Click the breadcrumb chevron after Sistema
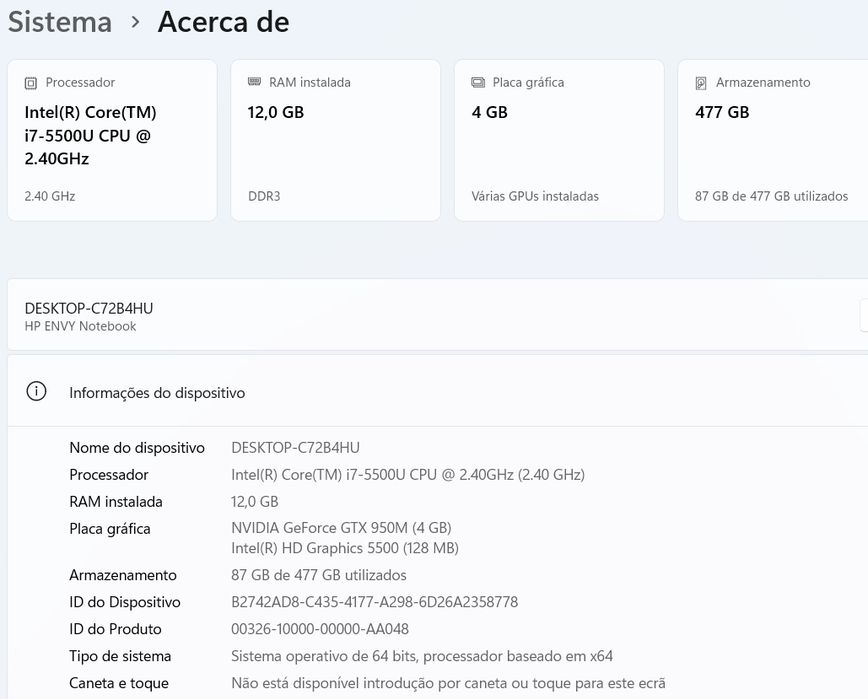Viewport: 868px width, 699px height. click(x=135, y=23)
